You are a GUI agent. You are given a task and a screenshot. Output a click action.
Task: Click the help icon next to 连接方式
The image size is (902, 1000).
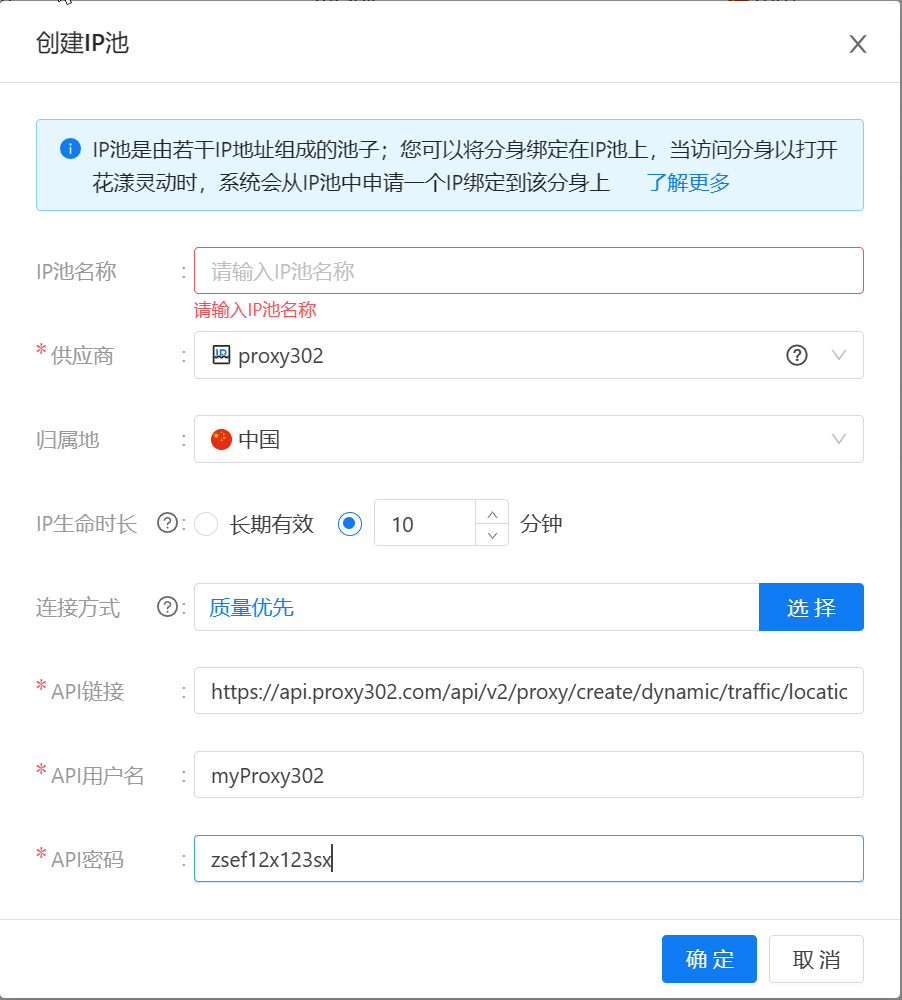pyautogui.click(x=167, y=607)
